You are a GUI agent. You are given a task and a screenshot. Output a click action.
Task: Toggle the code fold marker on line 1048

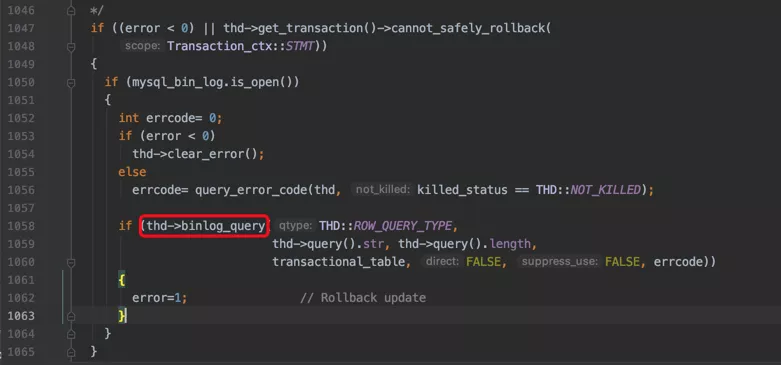[71, 46]
